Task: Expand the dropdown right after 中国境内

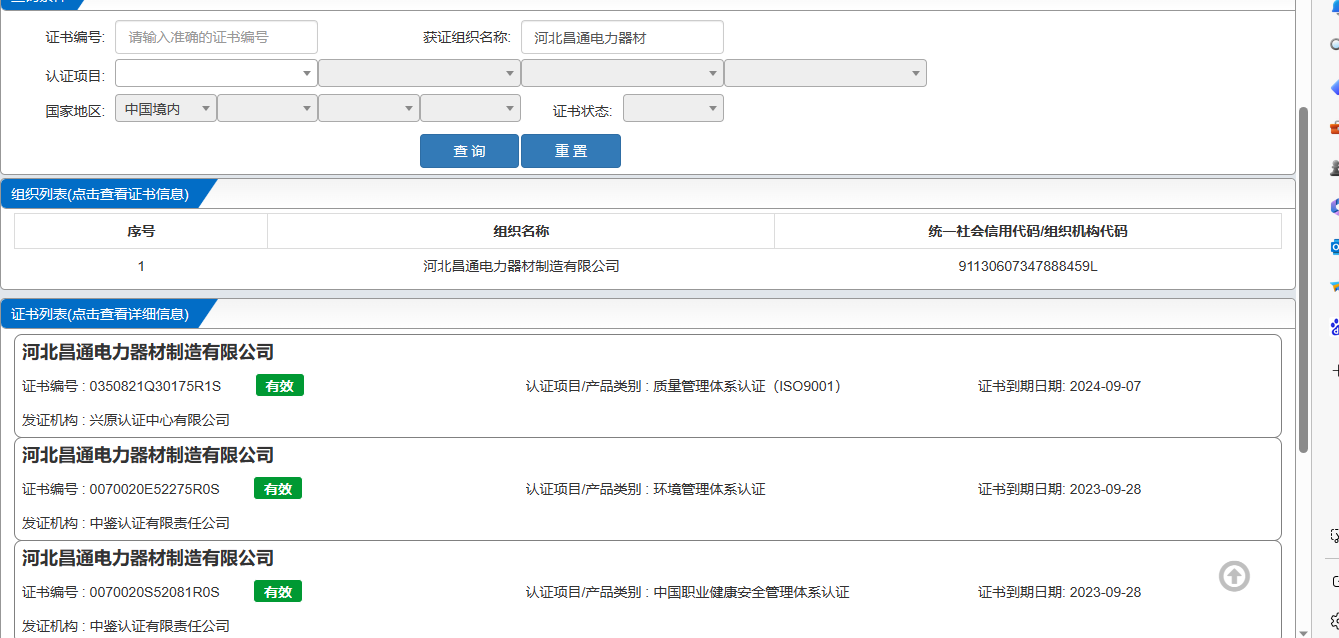Action: click(x=267, y=108)
